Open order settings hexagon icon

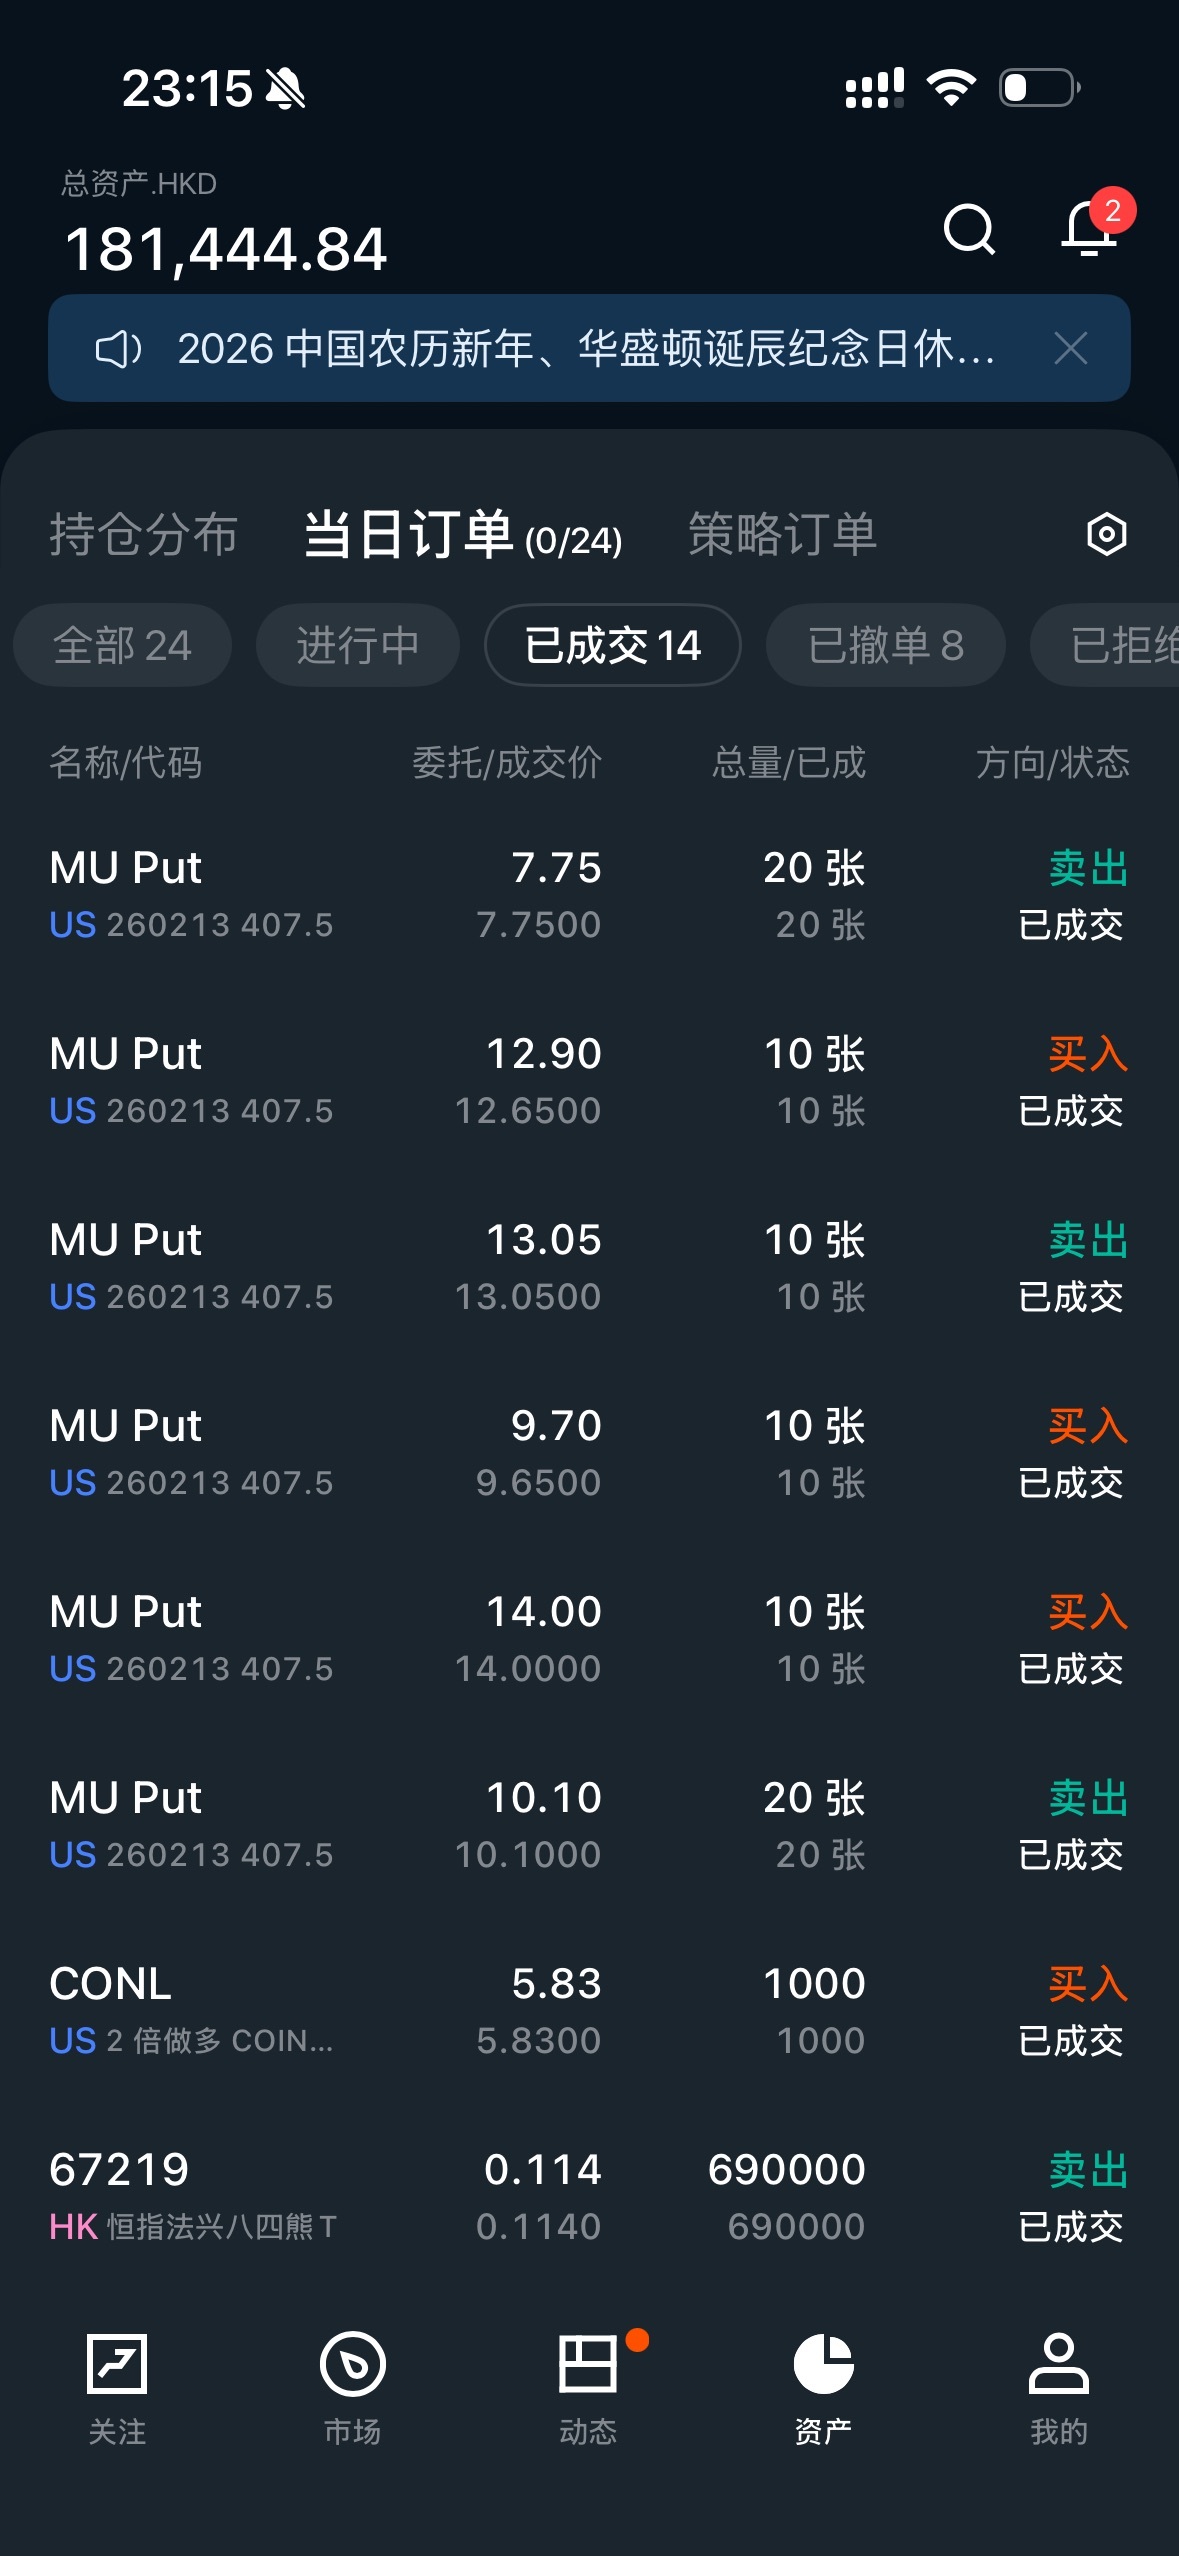click(x=1106, y=534)
